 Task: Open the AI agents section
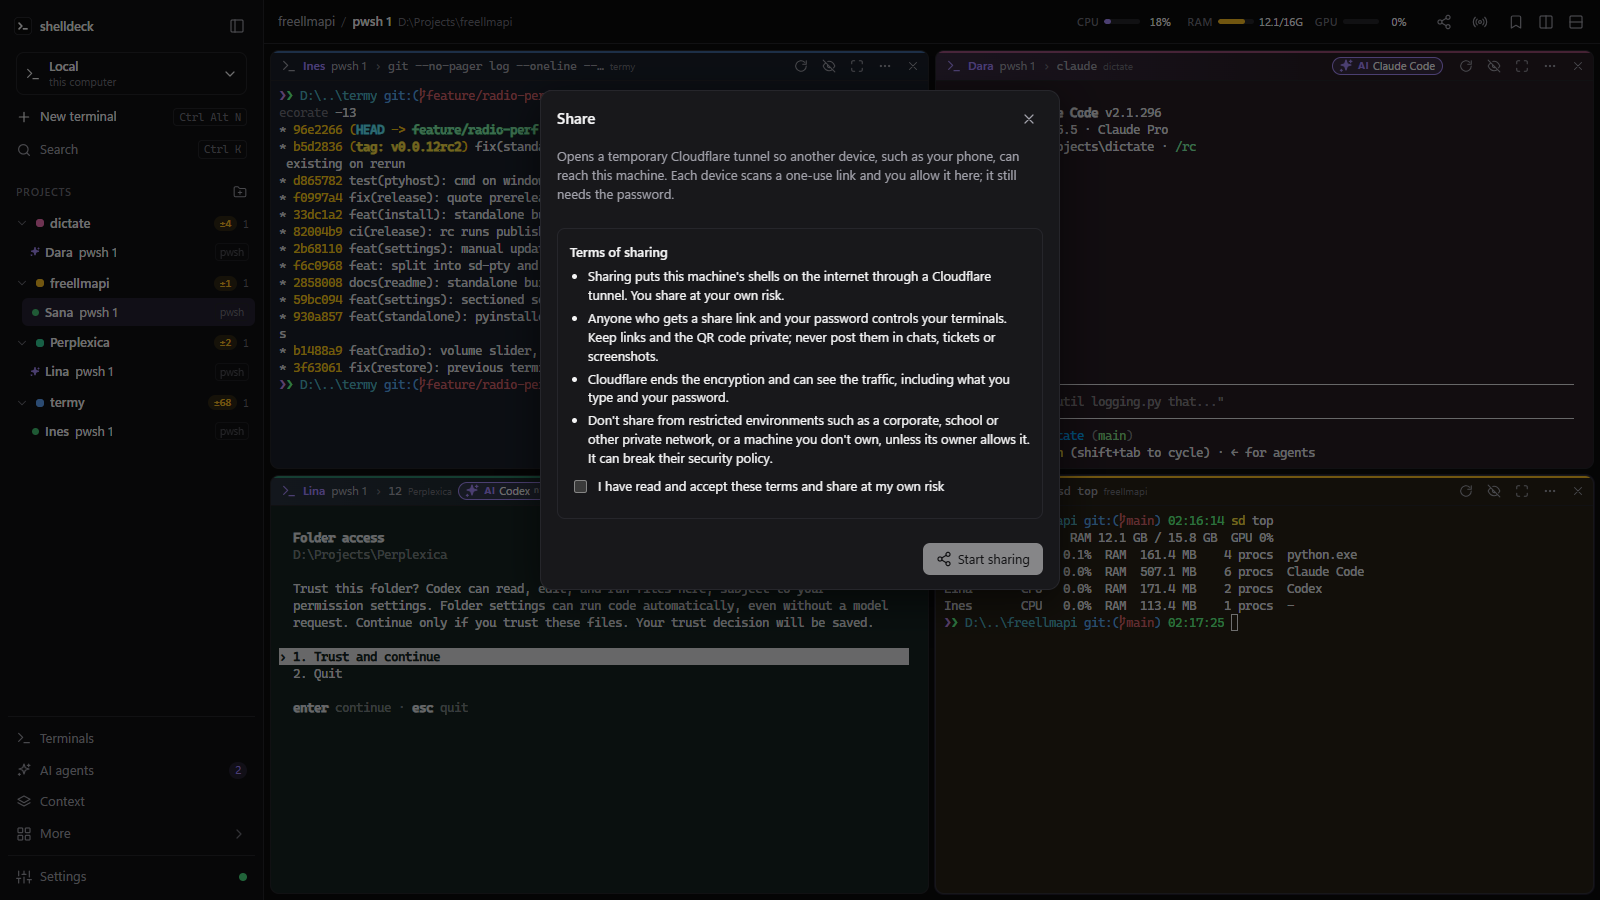click(x=131, y=771)
